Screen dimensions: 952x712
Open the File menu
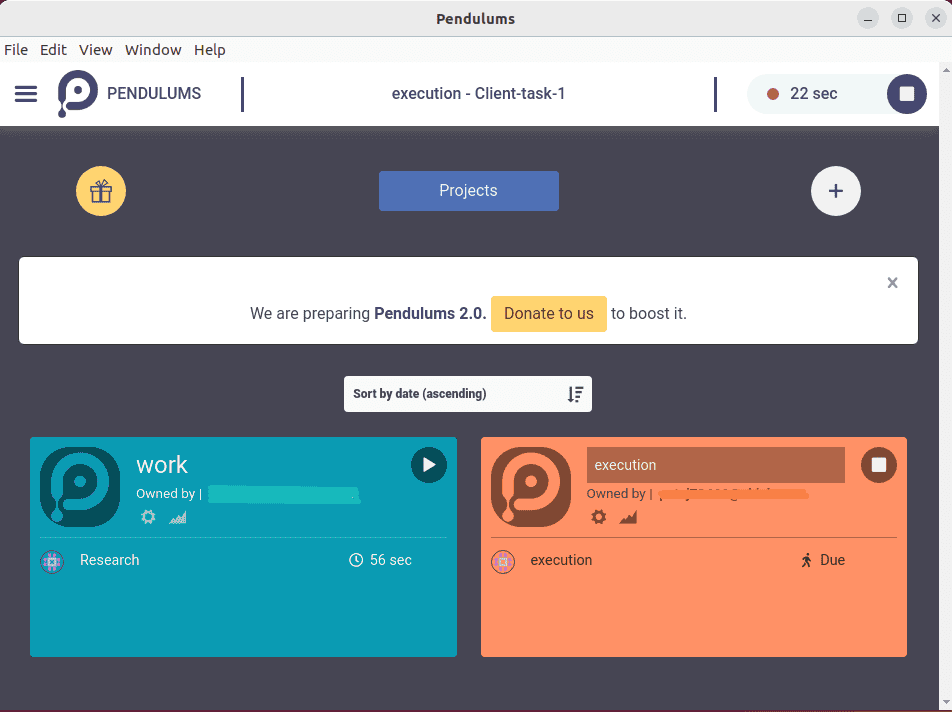click(x=16, y=50)
